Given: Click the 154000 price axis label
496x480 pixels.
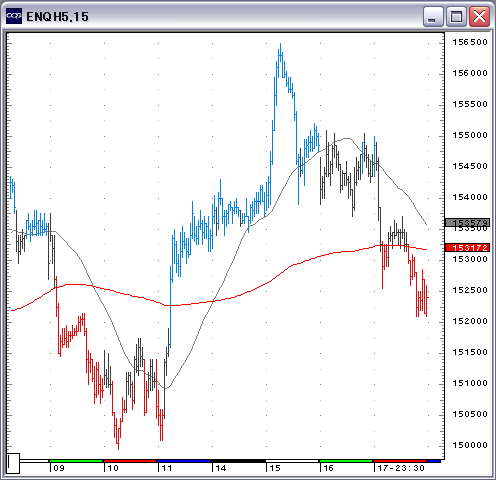Looking at the screenshot, I should [x=470, y=197].
